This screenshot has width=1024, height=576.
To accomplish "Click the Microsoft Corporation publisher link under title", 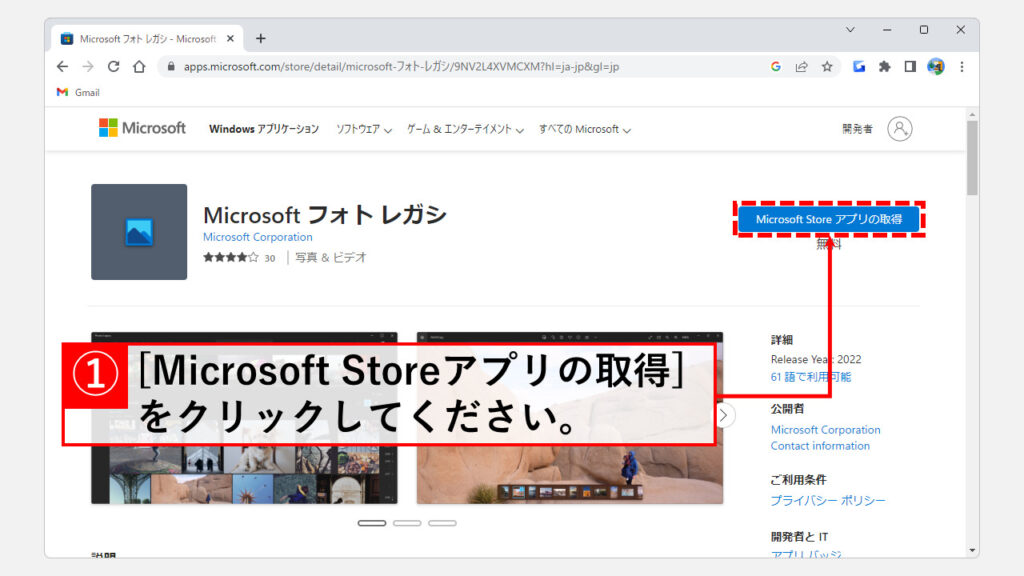I will [x=257, y=237].
